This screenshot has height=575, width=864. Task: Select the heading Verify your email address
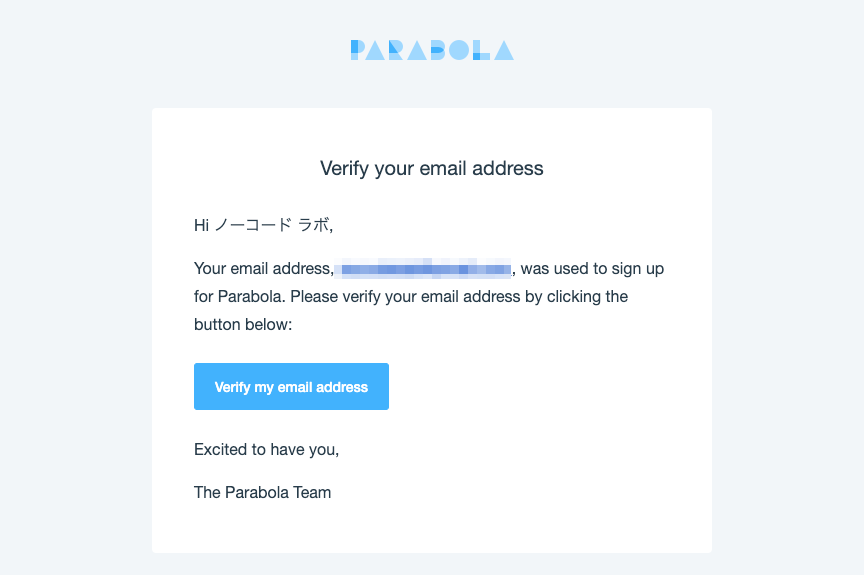click(431, 168)
